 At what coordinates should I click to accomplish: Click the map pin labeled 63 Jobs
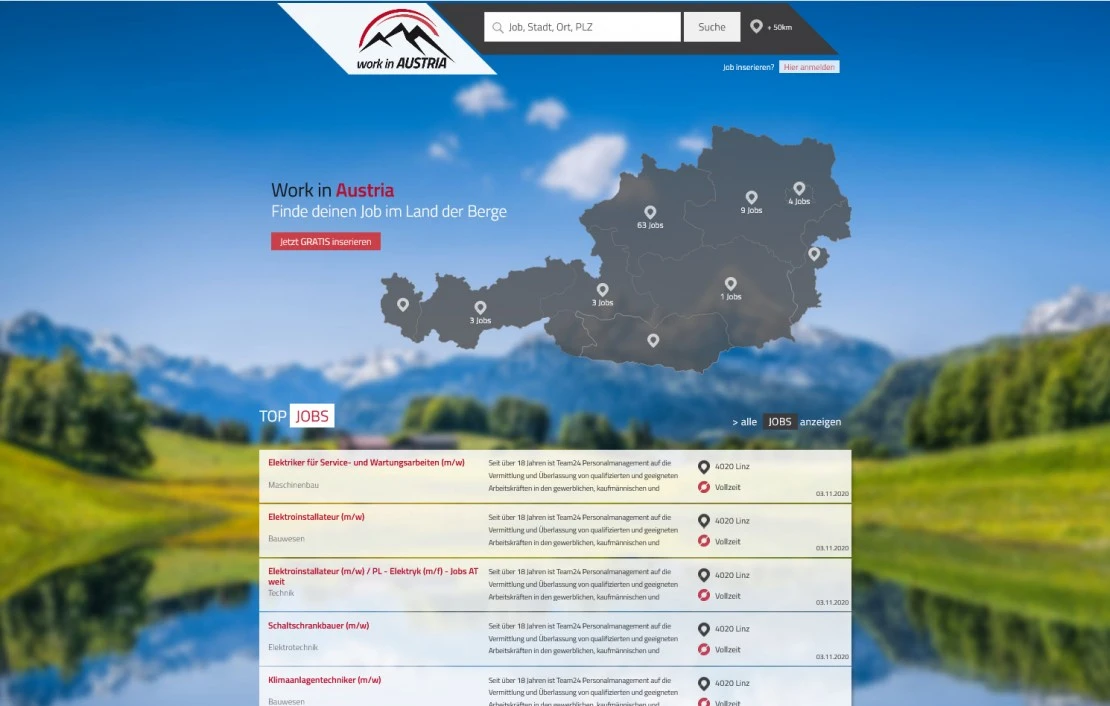[x=650, y=212]
